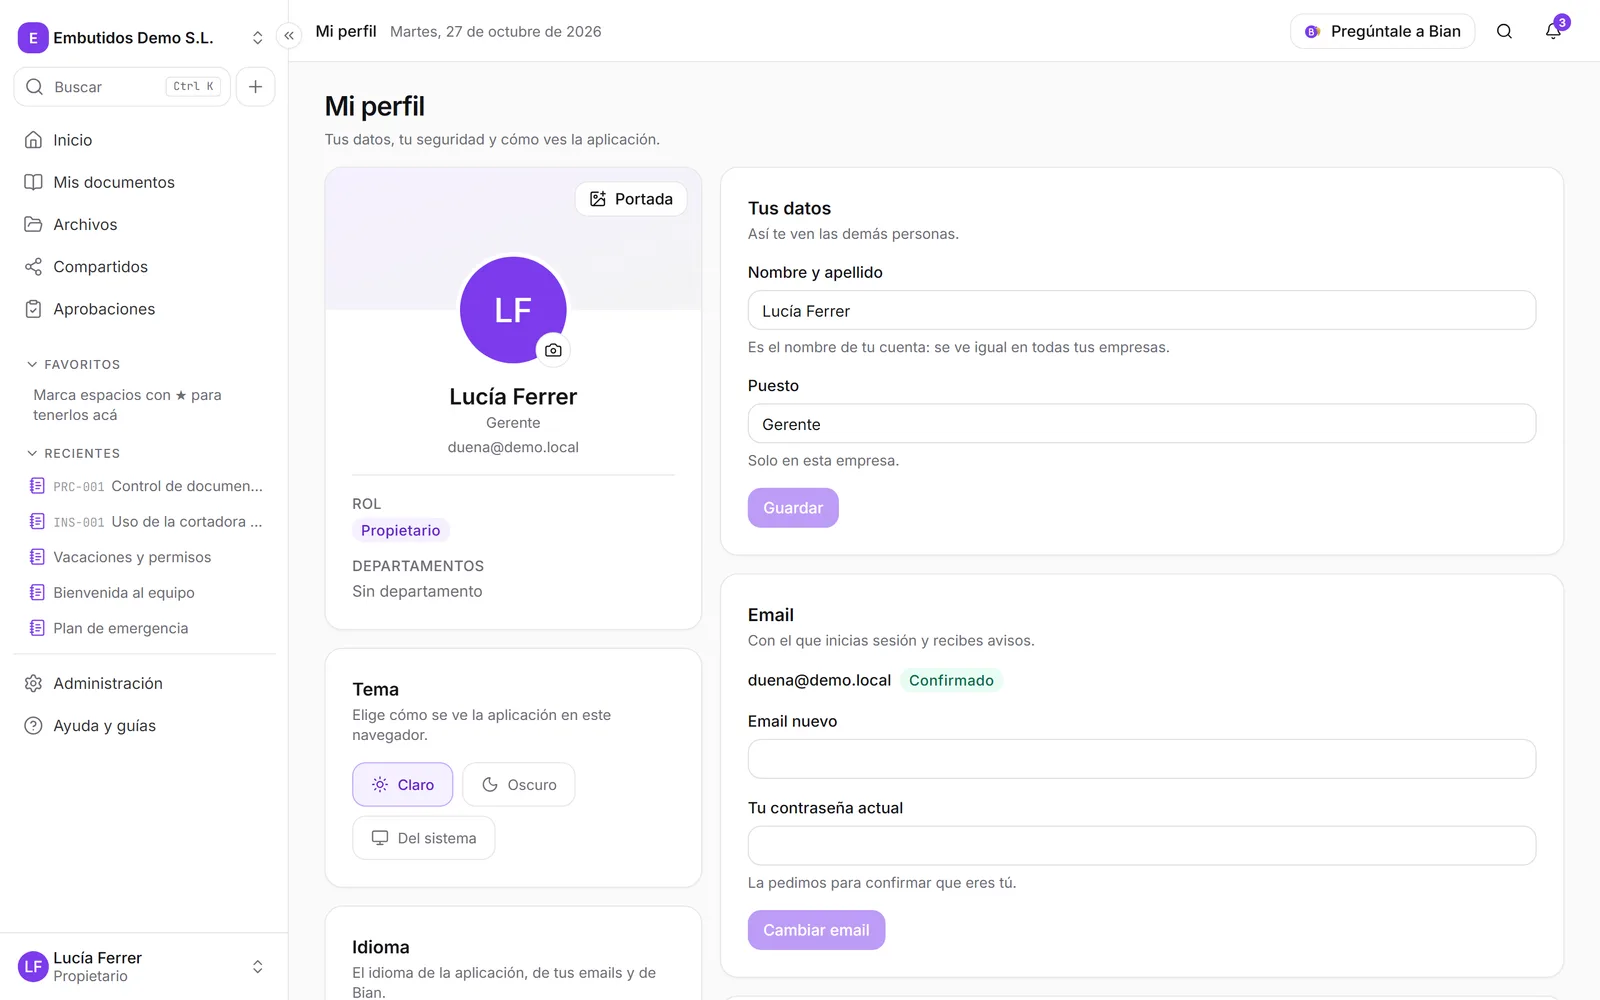Change avatar photo using camera icon

point(553,350)
